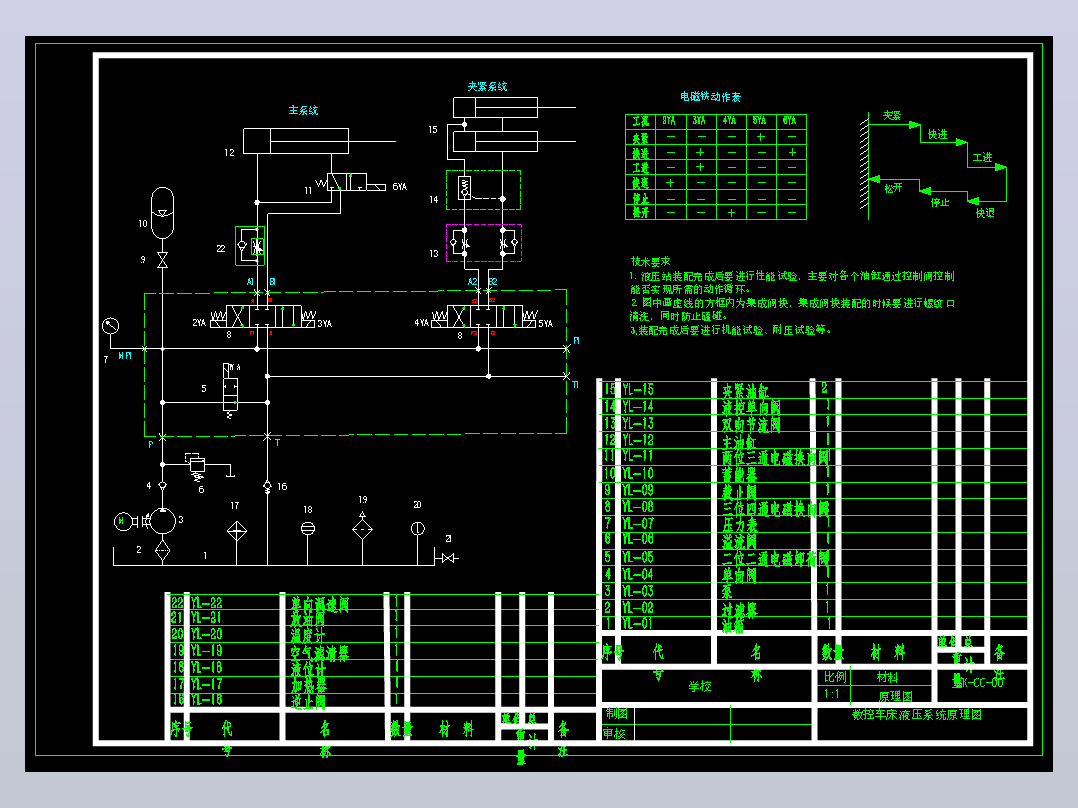Click the 技术要求 heading text
Screen dimensions: 1078x808
coord(650,261)
